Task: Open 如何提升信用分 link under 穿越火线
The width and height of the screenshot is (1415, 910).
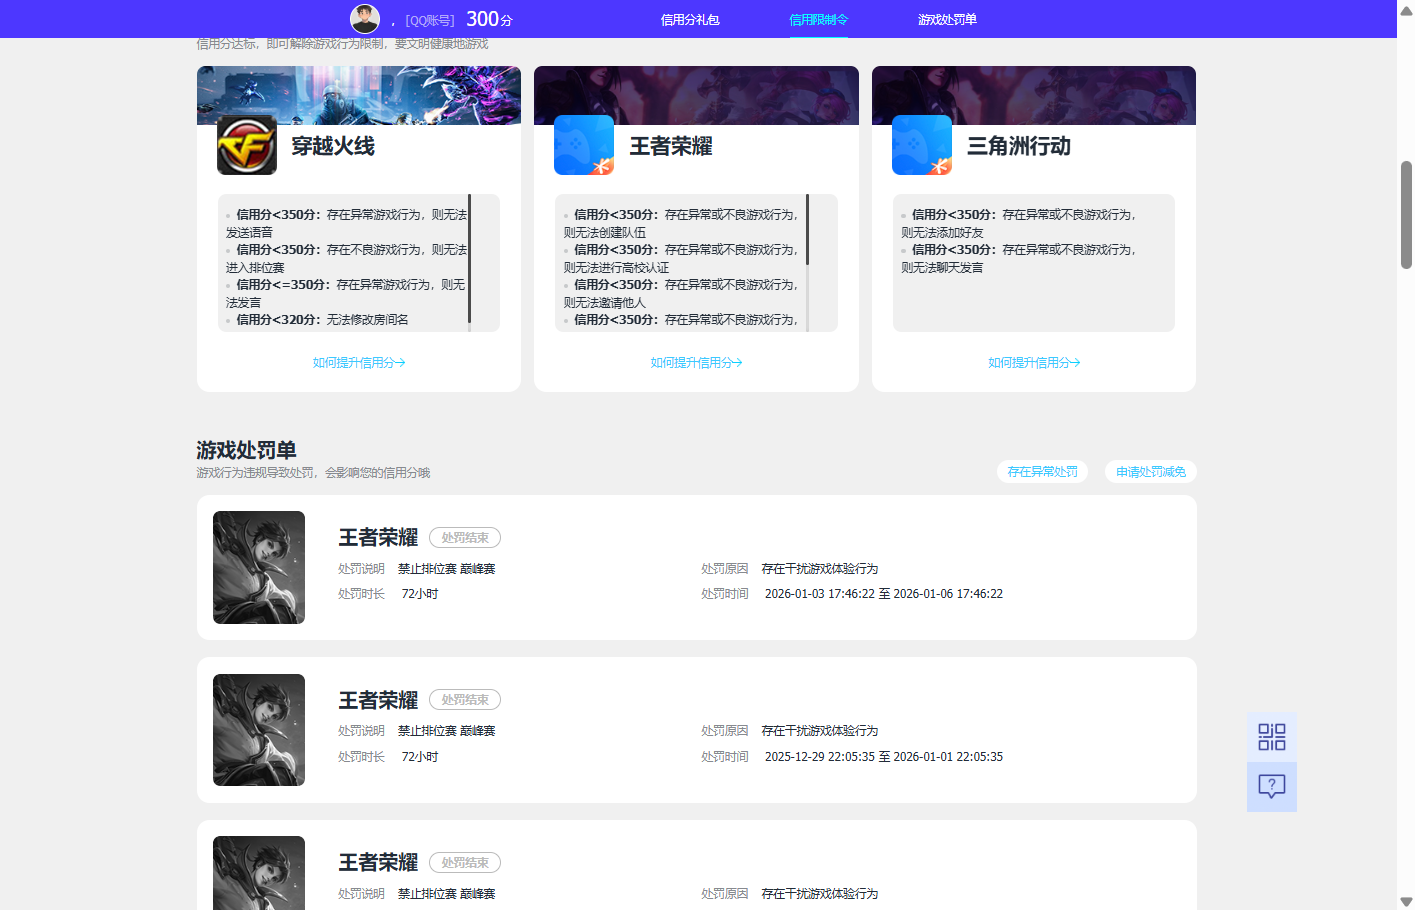Action: 359,363
